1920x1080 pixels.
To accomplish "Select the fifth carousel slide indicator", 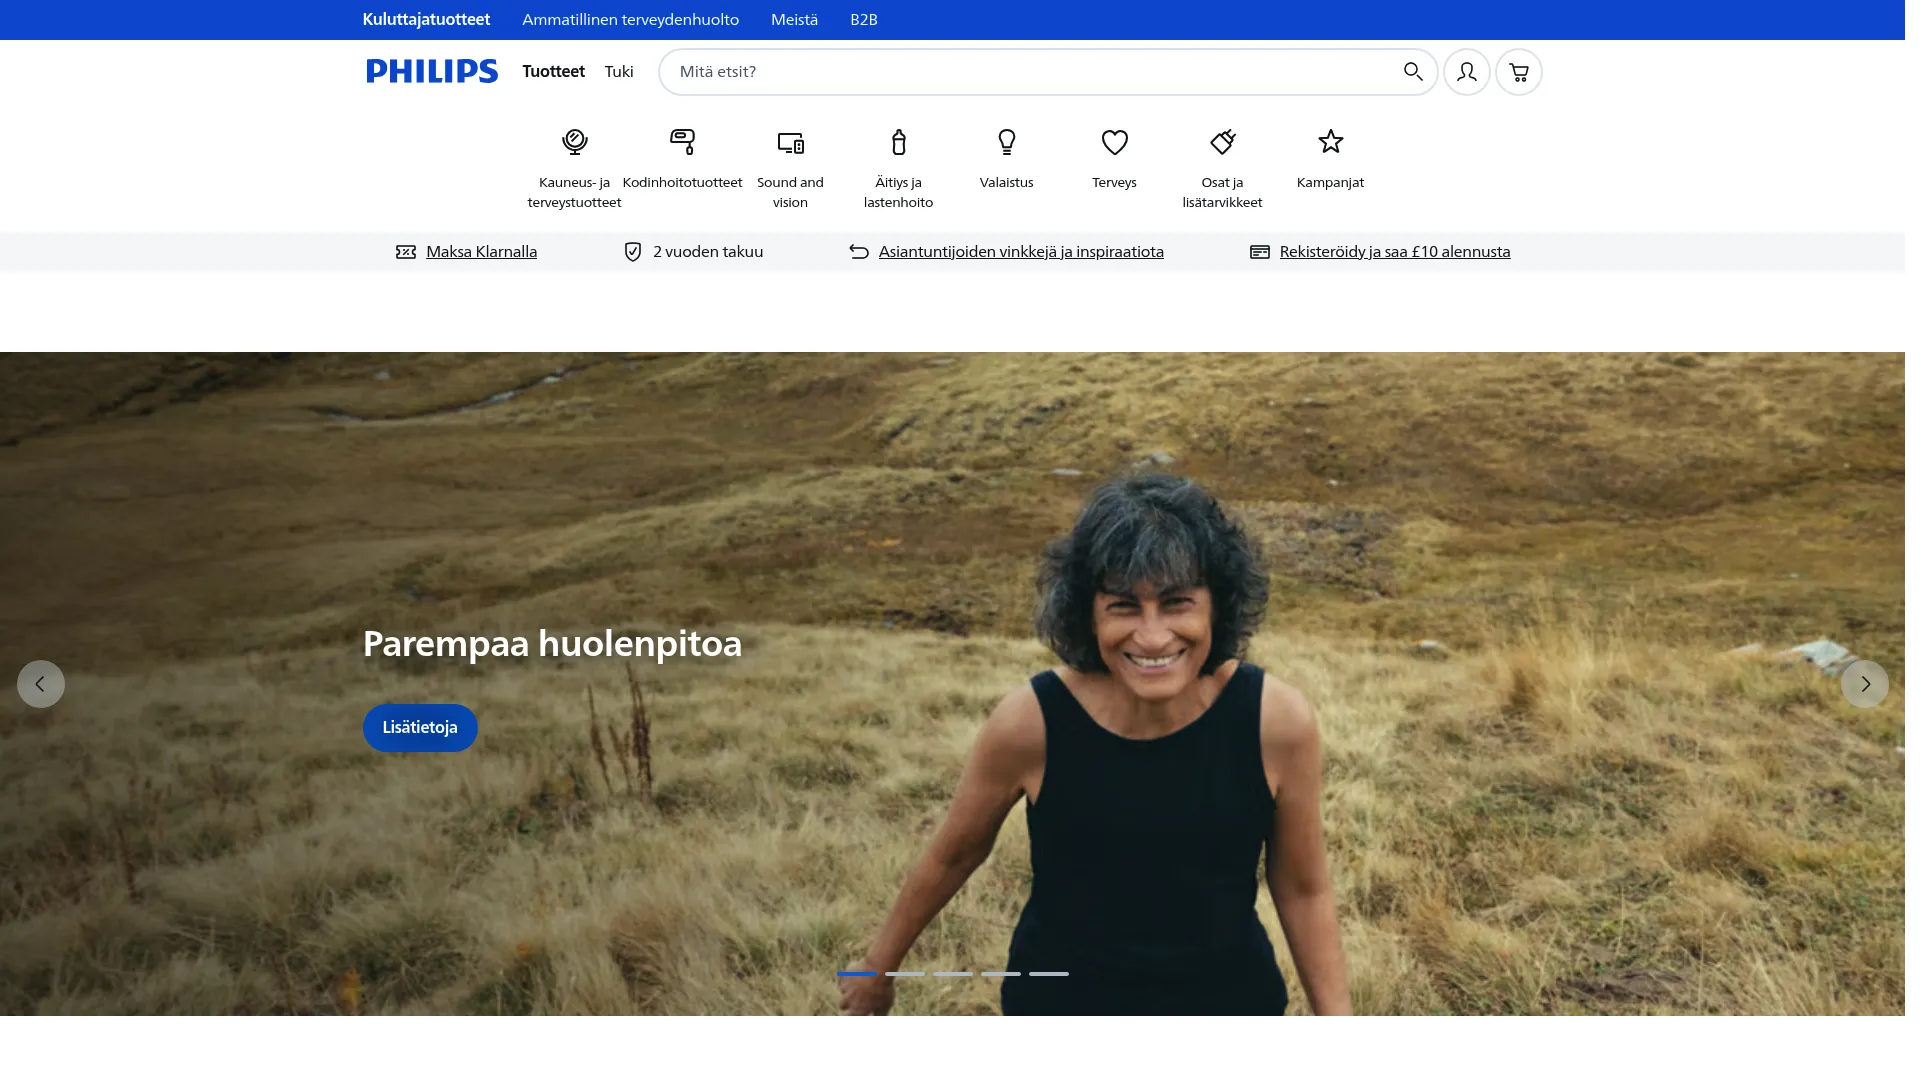I will [1049, 974].
